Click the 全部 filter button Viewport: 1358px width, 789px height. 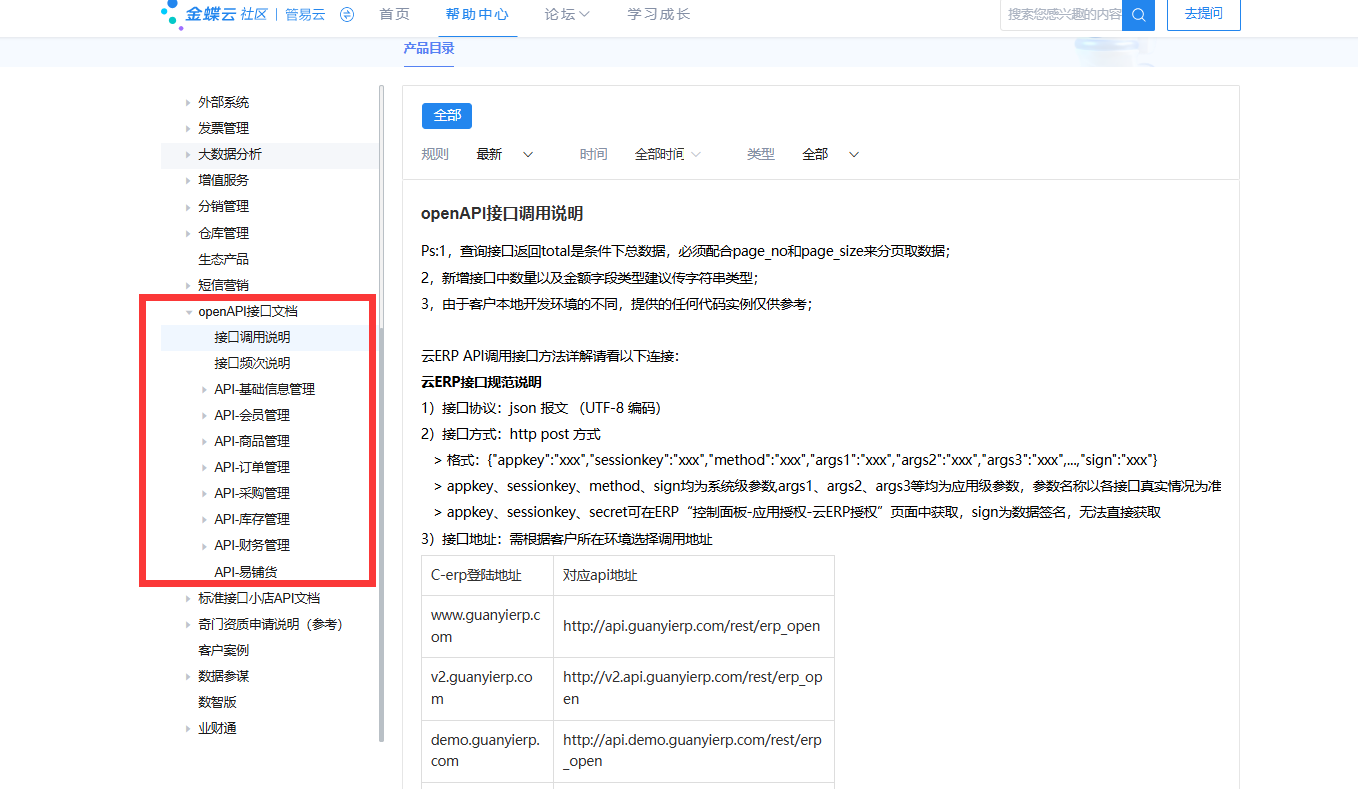pos(447,115)
